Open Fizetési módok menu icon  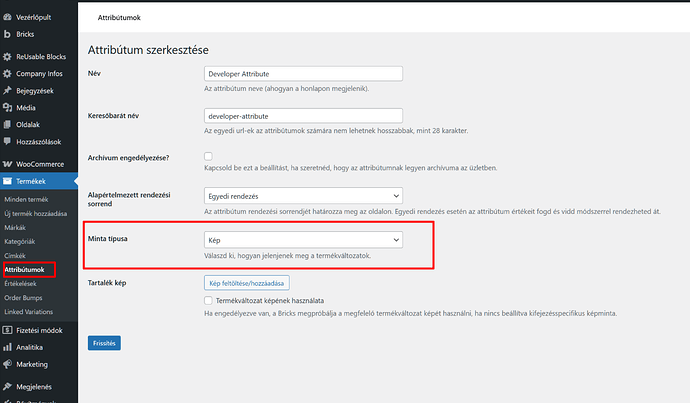coord(7,330)
